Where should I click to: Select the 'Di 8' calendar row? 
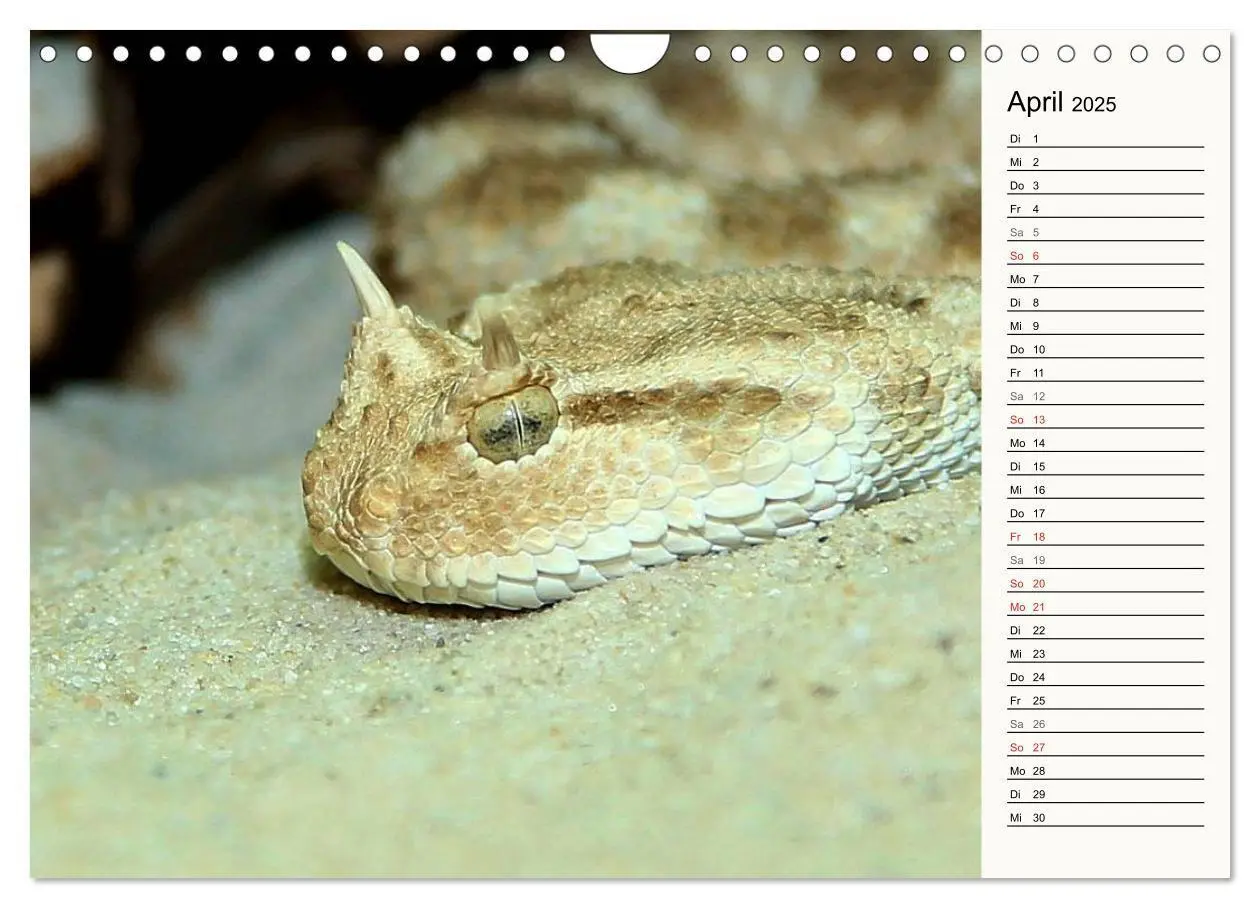click(x=1105, y=302)
